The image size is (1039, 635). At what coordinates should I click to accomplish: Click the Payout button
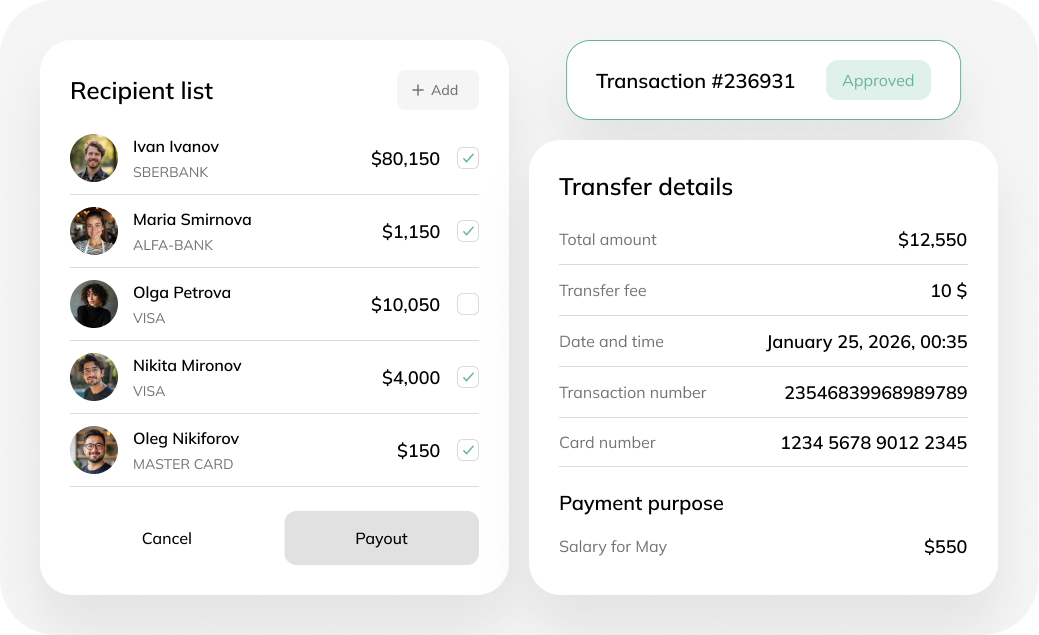pos(381,538)
